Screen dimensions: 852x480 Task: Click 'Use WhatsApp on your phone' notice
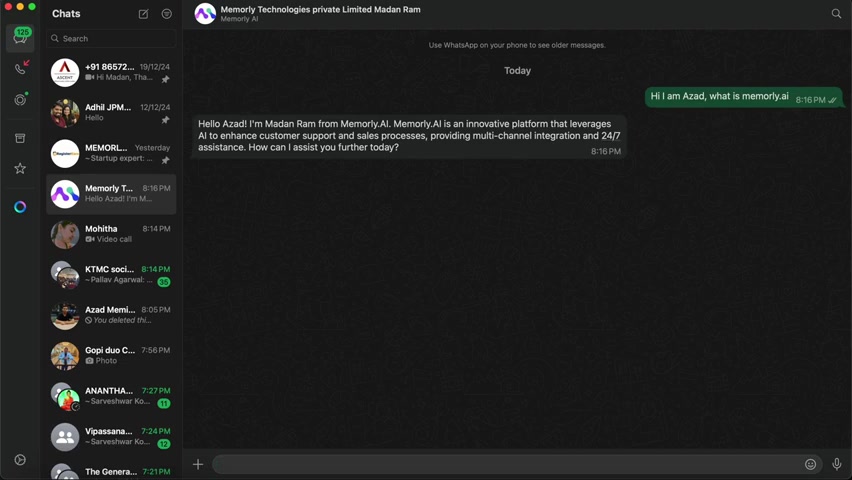[x=517, y=45]
